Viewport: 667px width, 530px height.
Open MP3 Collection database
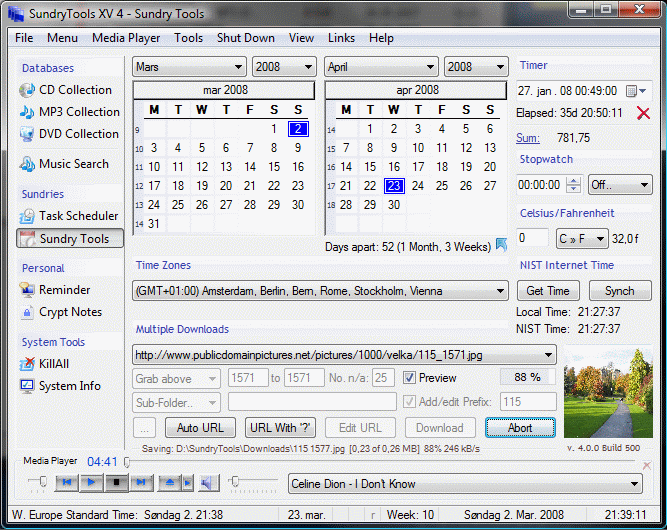pos(70,112)
